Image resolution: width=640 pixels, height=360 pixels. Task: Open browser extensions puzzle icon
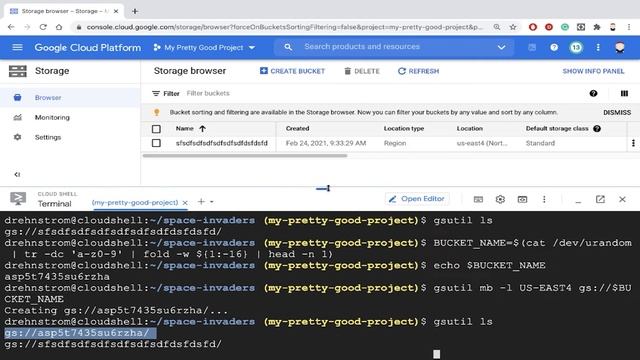pyautogui.click(x=597, y=27)
